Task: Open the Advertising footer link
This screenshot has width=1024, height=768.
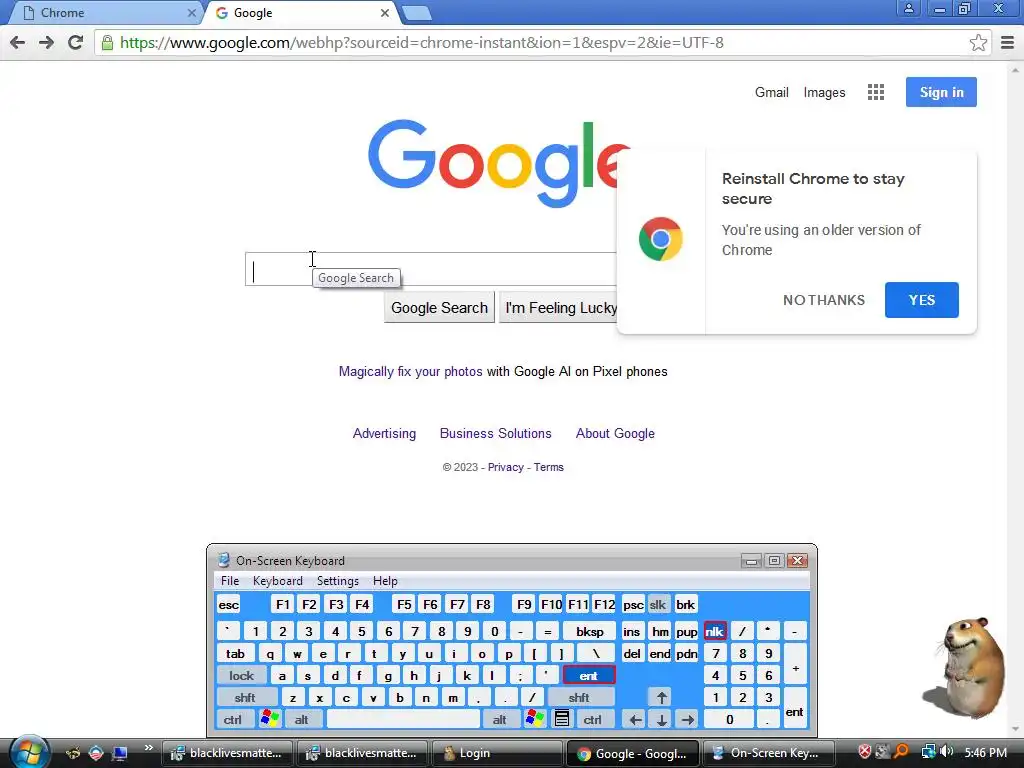Action: (x=384, y=434)
